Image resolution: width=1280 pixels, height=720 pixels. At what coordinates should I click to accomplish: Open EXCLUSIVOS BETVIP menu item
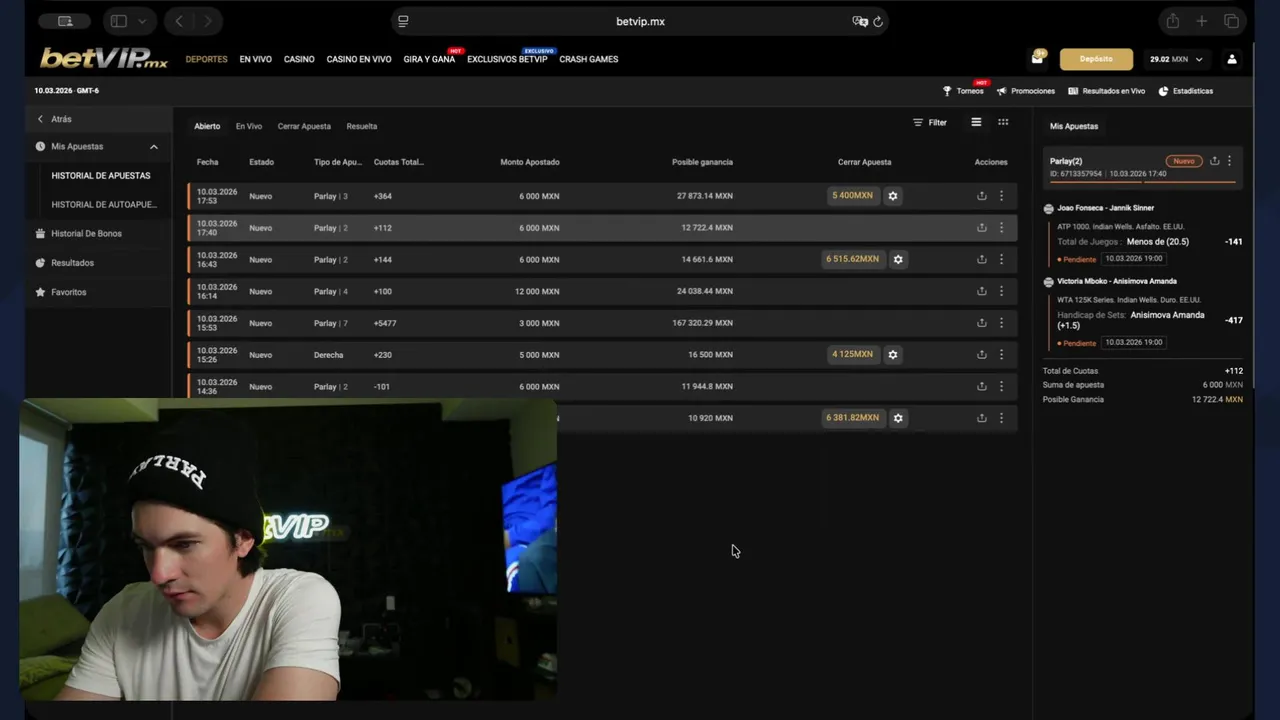coord(507,59)
